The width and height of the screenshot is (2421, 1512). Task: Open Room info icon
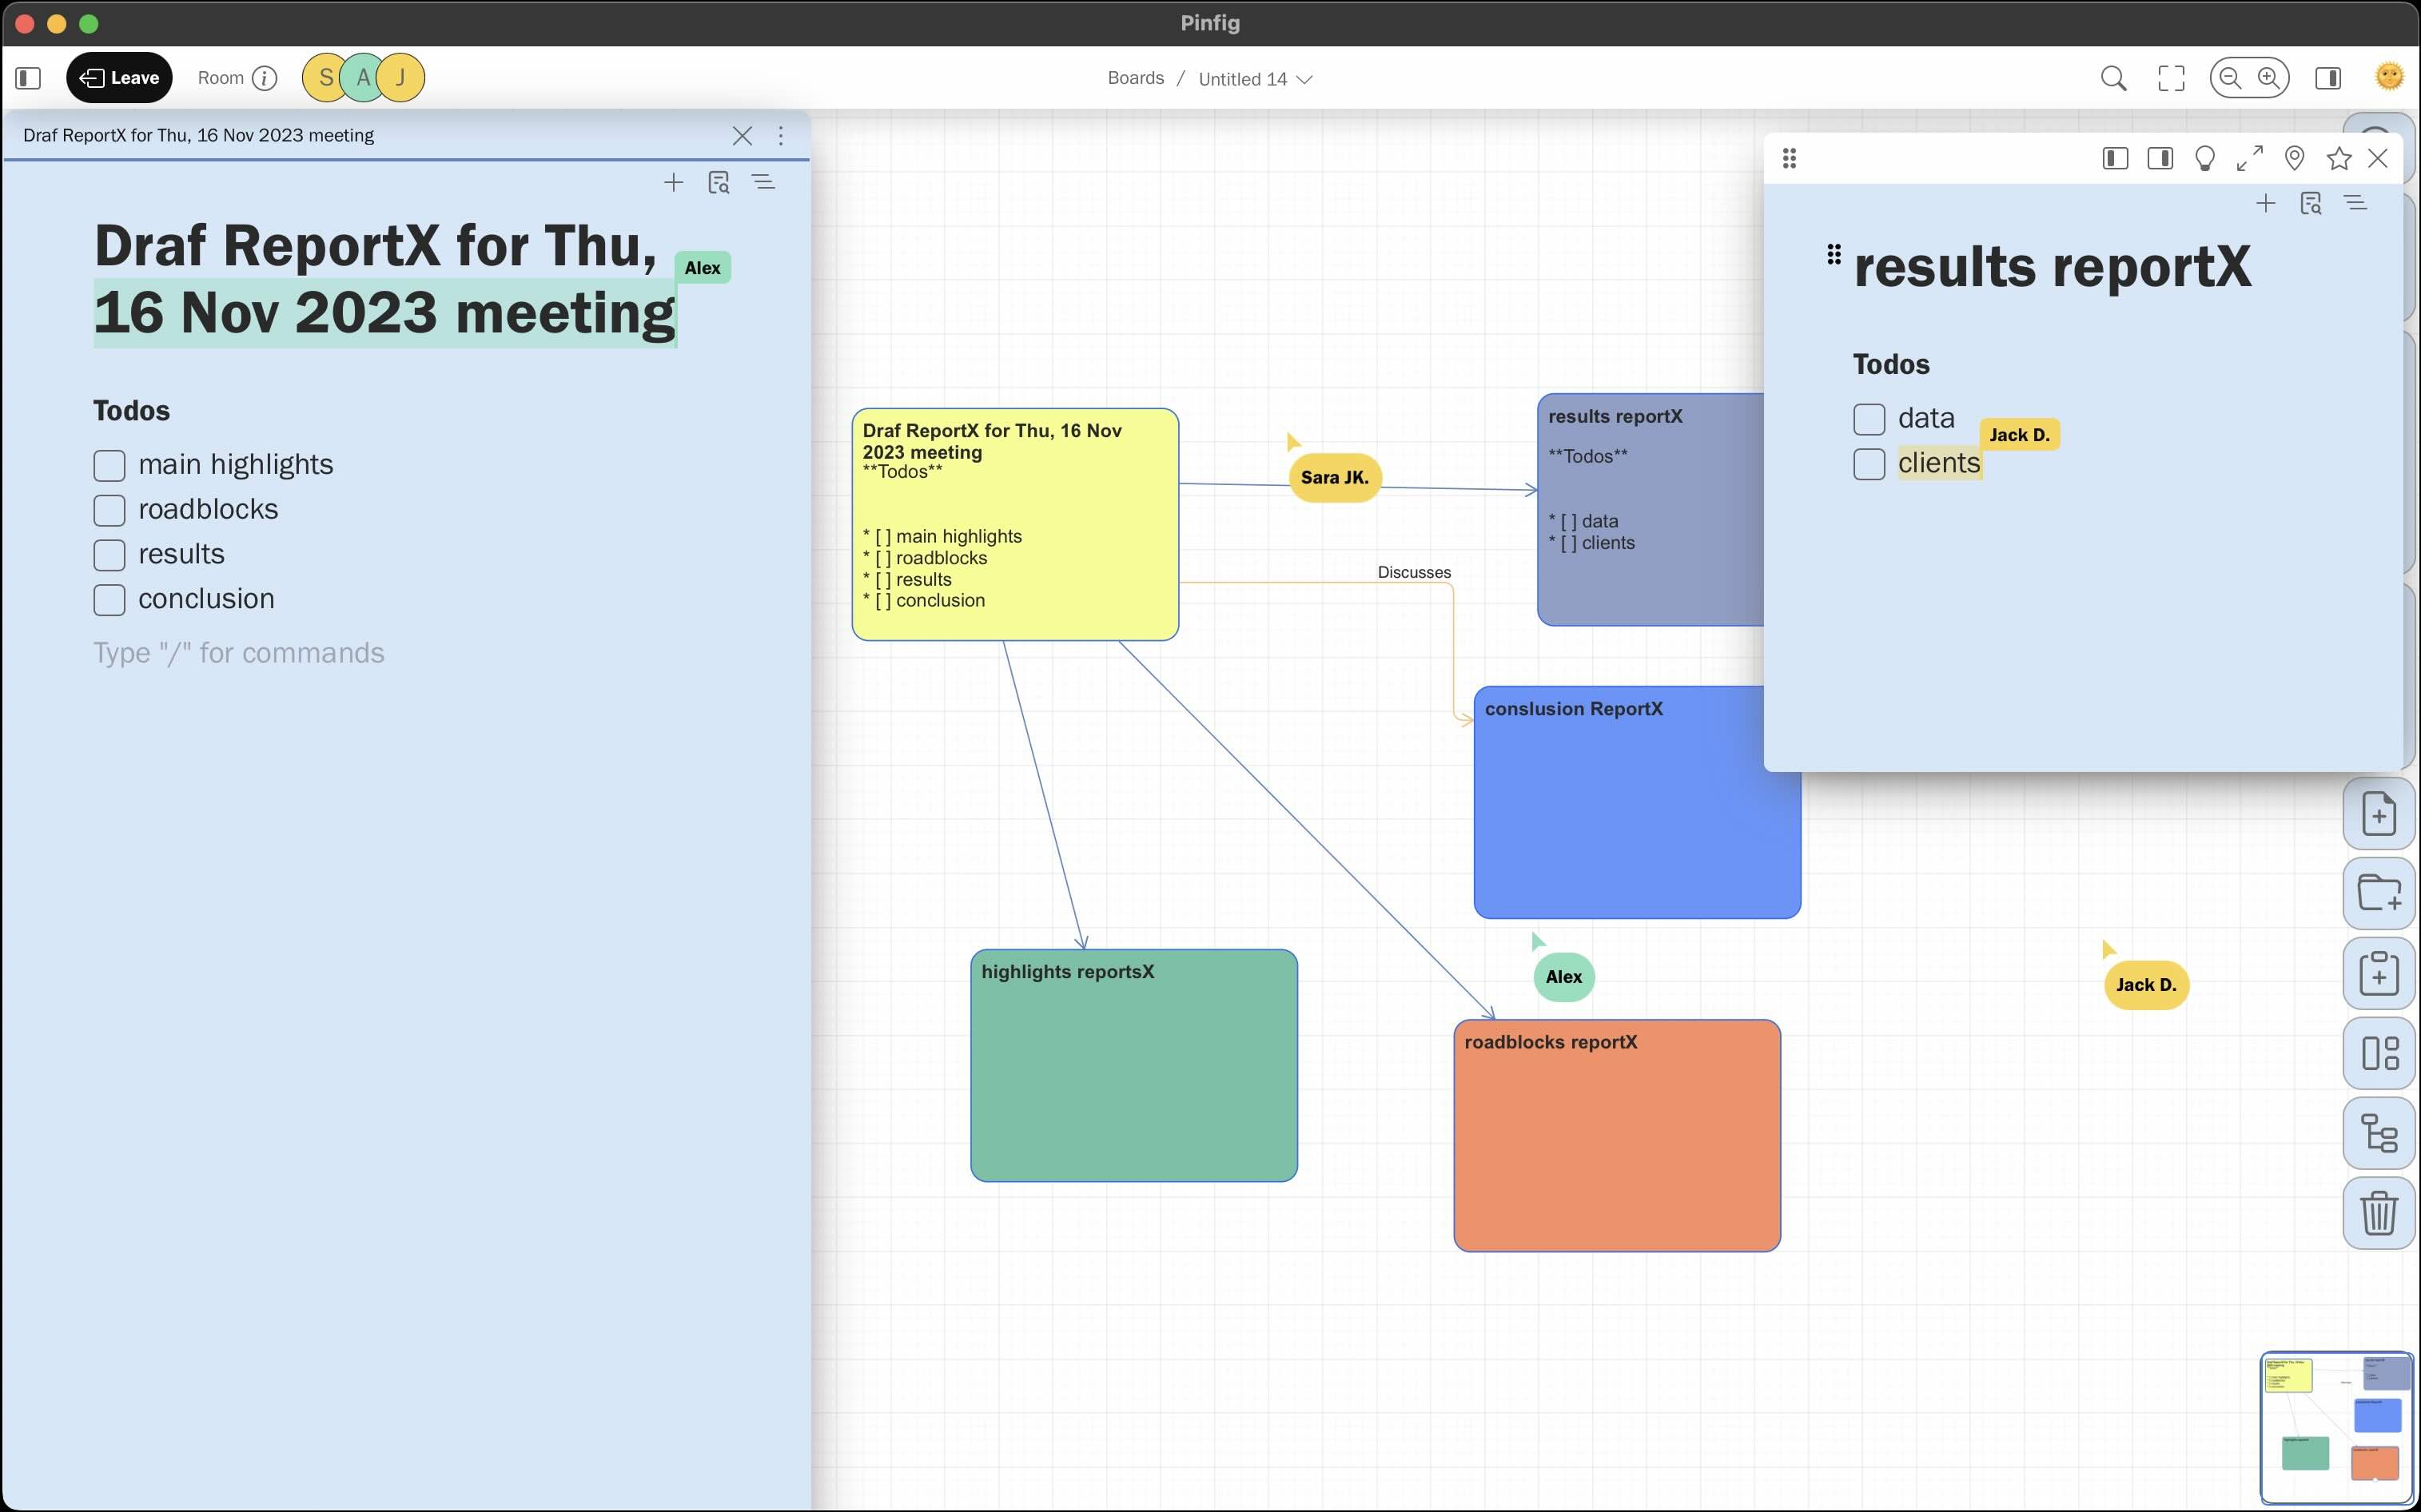[264, 78]
